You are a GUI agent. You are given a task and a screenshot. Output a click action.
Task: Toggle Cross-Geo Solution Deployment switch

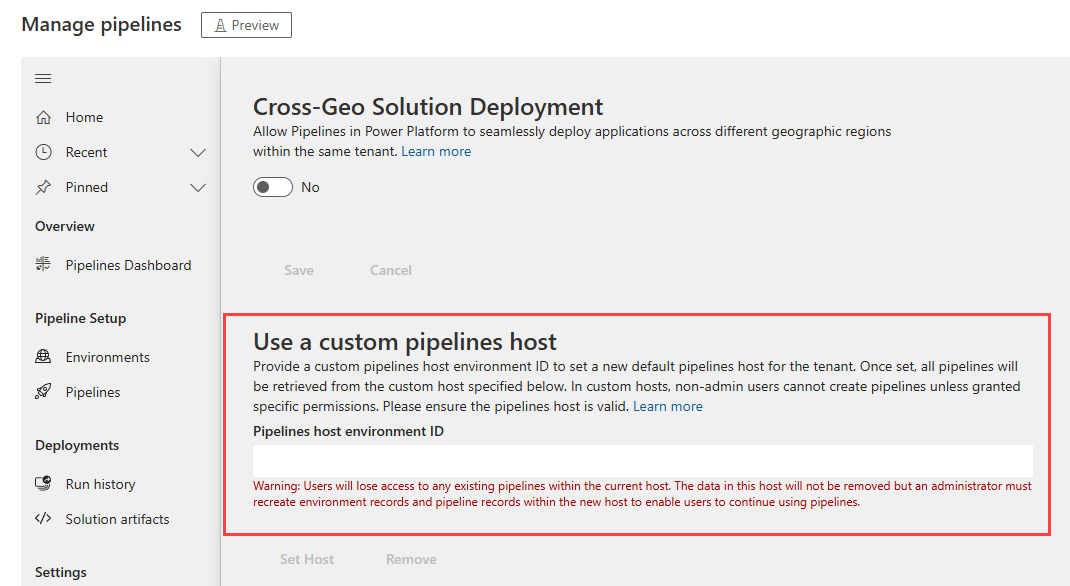[273, 187]
